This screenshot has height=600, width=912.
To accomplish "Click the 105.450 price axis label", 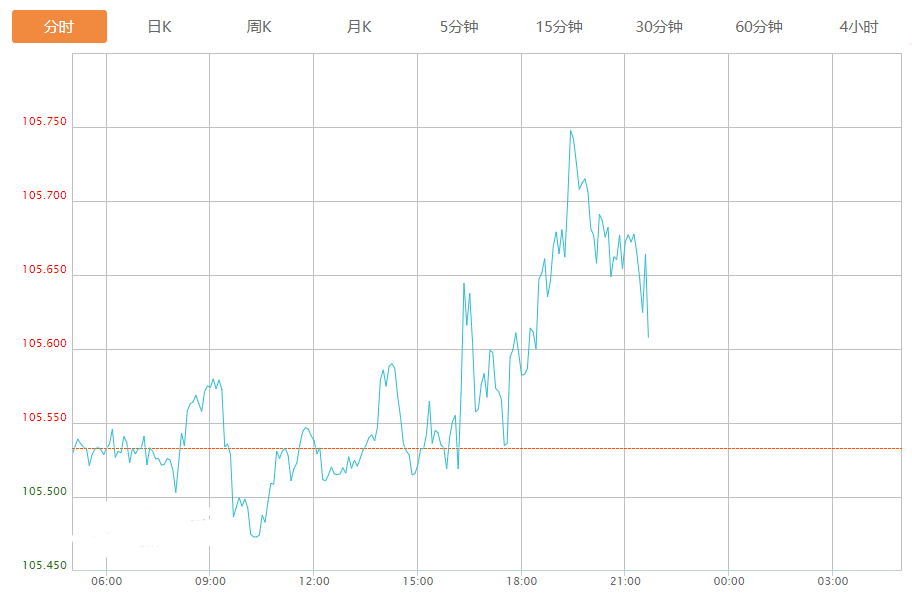I will [43, 566].
